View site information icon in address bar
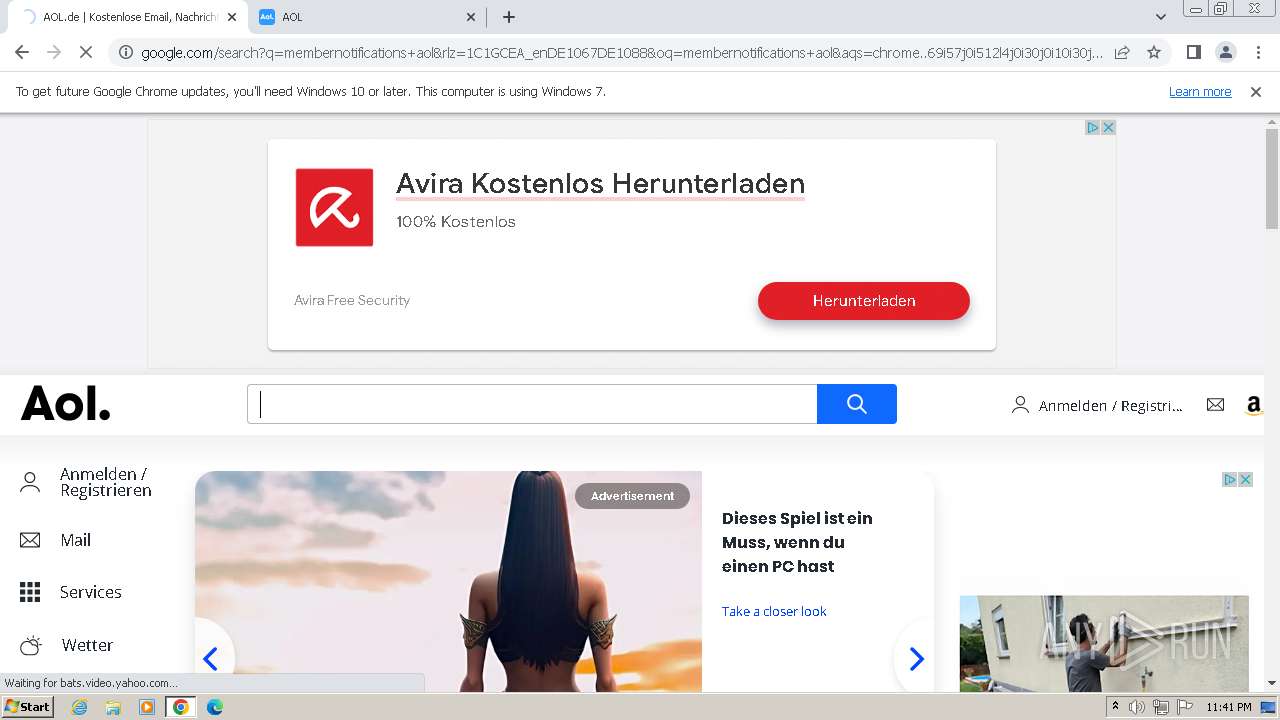1280x720 pixels. tap(125, 52)
